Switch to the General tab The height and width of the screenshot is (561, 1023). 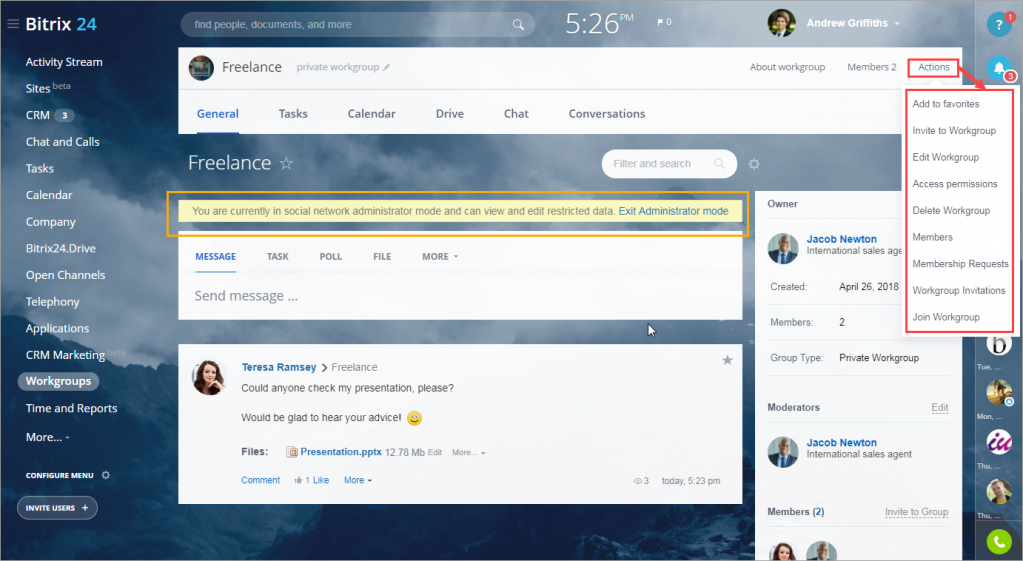218,114
